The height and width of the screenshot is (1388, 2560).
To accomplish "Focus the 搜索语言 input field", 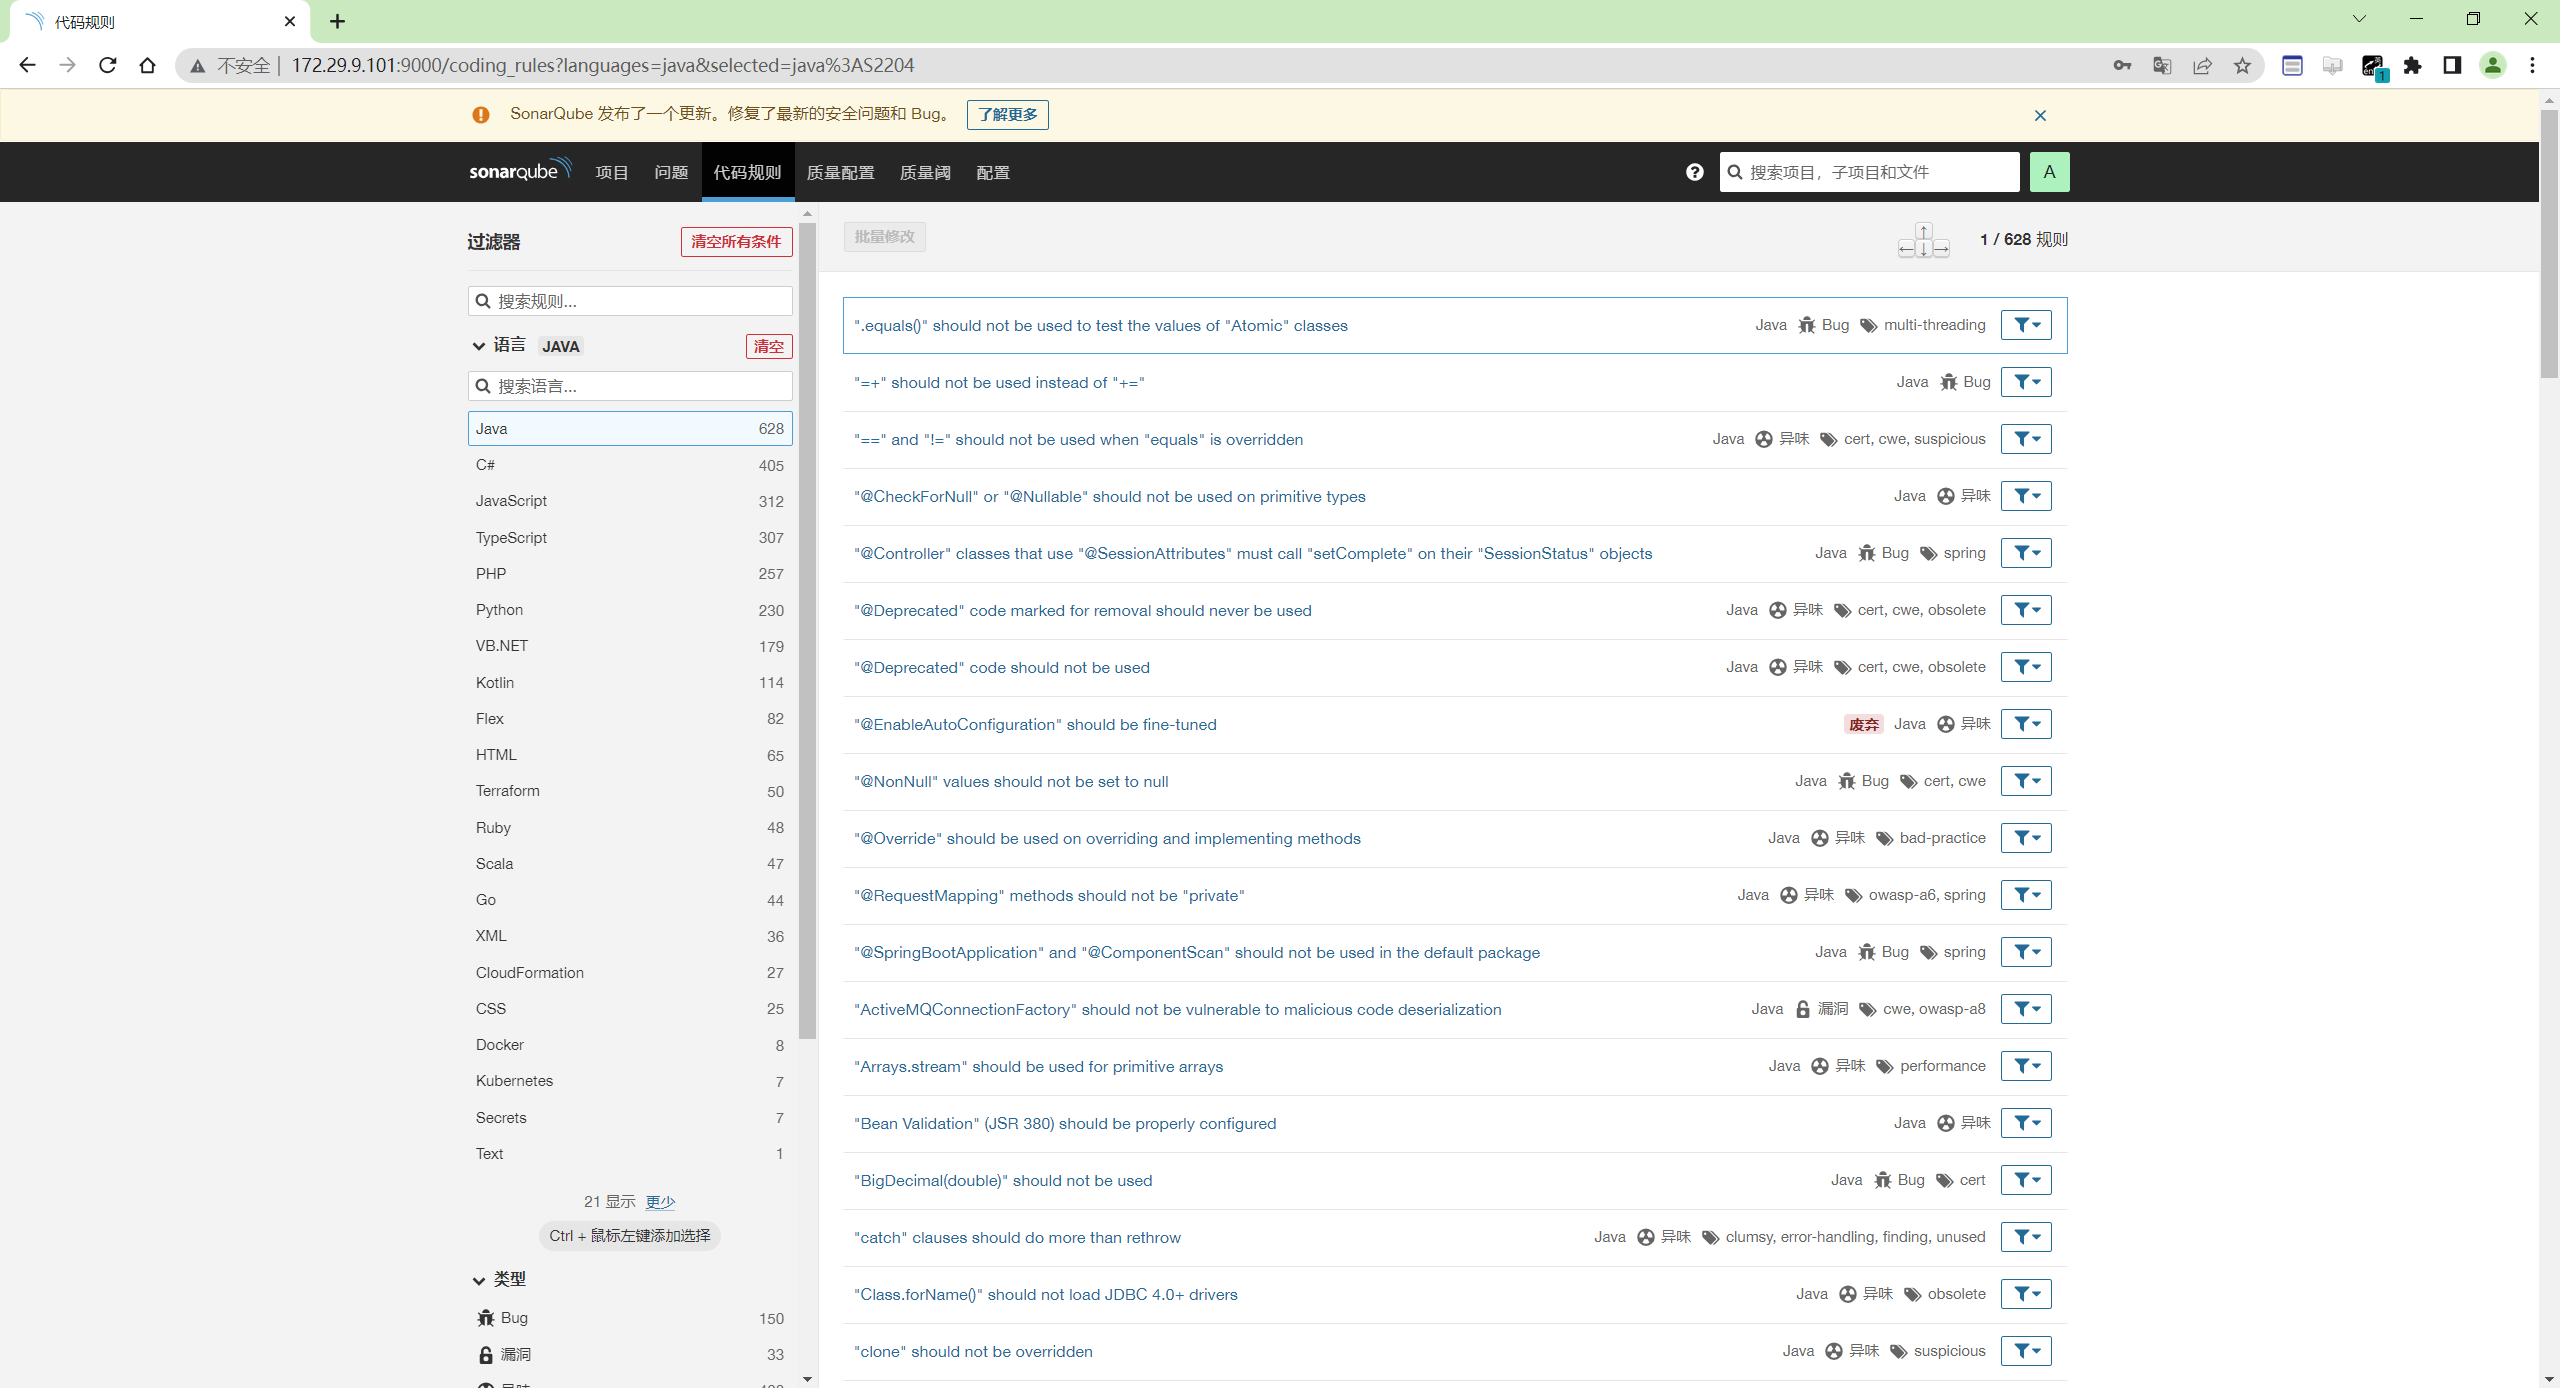I will click(x=630, y=386).
